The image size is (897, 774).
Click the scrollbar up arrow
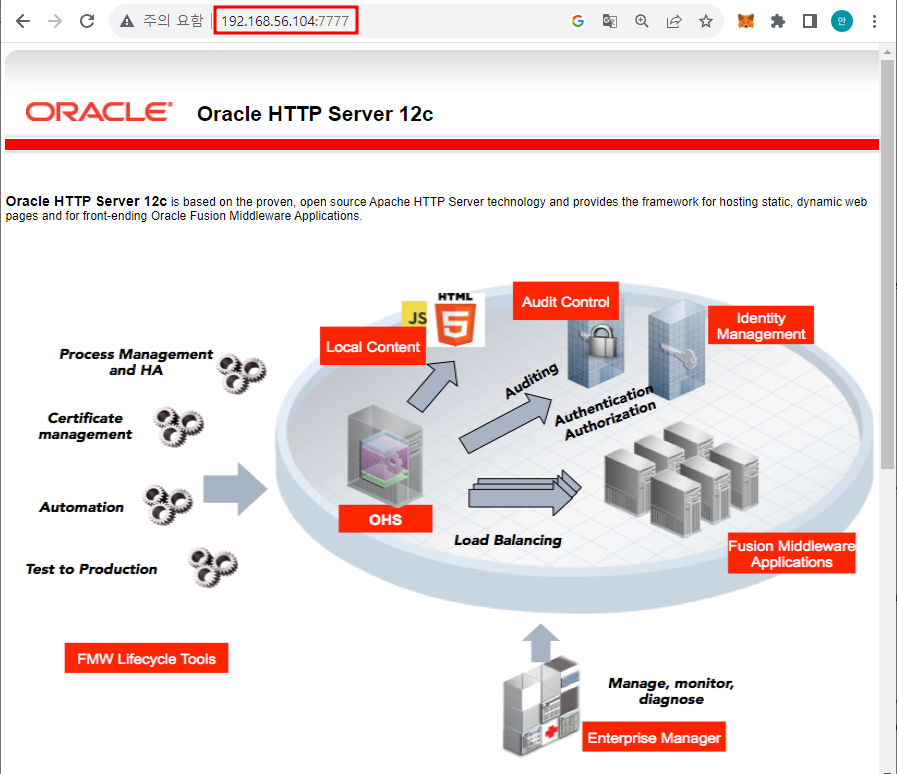pos(888,52)
